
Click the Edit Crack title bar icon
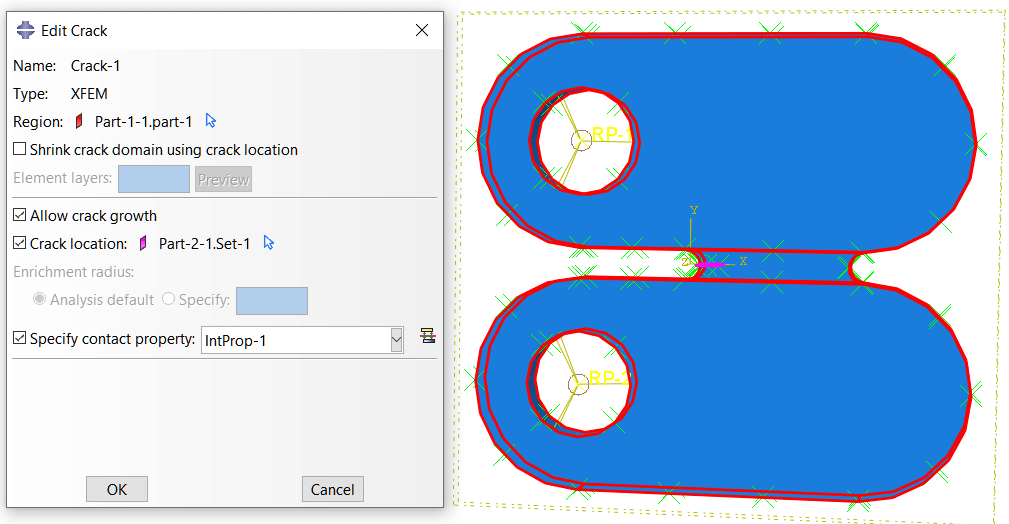[25, 30]
